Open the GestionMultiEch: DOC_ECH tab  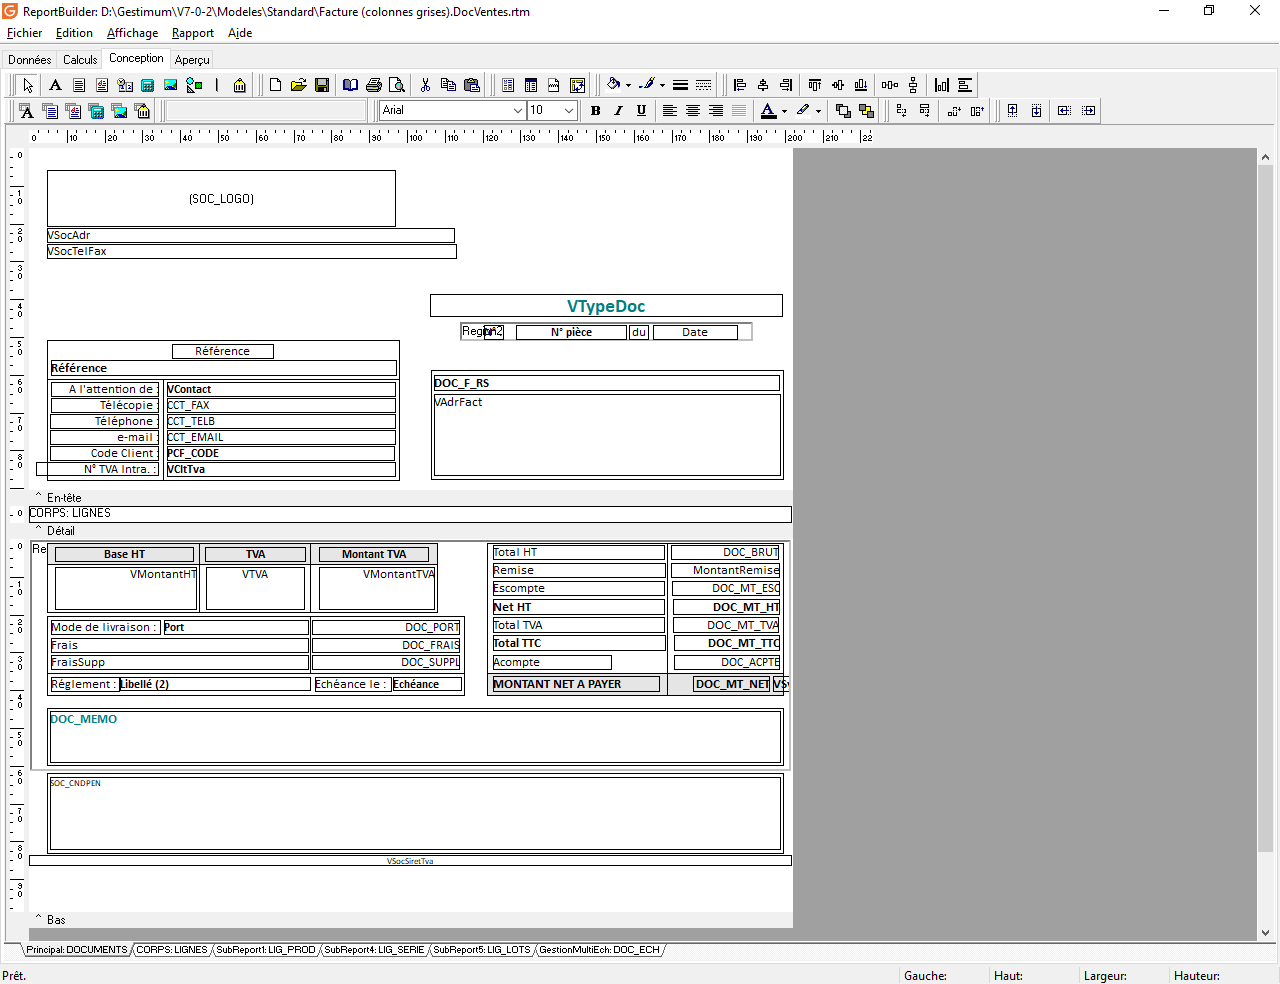point(599,950)
